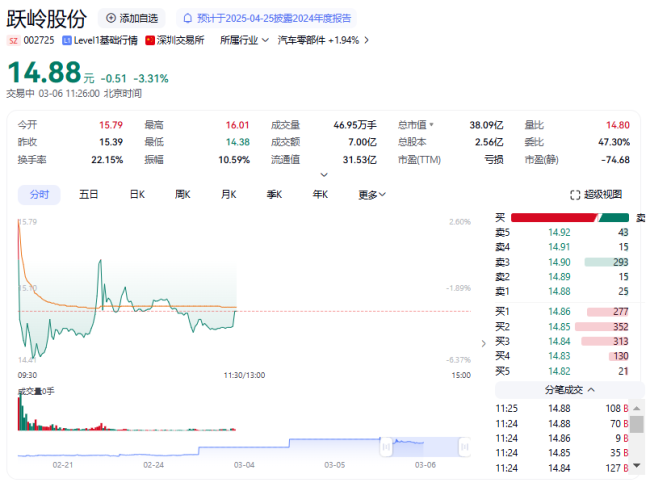Collapse the 分笔成交 section header
This screenshot has width=650, height=491.
570,390
